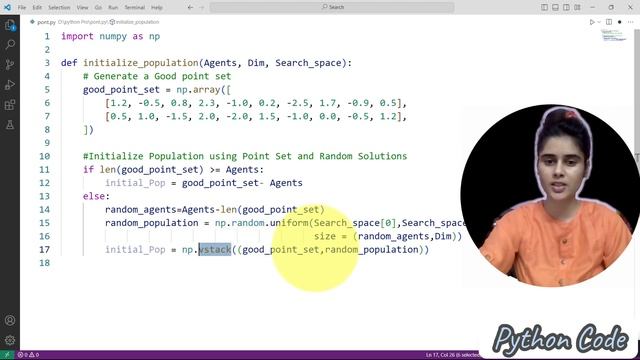Open the Search view in activity bar
This screenshot has height=360, width=640.
[10, 44]
